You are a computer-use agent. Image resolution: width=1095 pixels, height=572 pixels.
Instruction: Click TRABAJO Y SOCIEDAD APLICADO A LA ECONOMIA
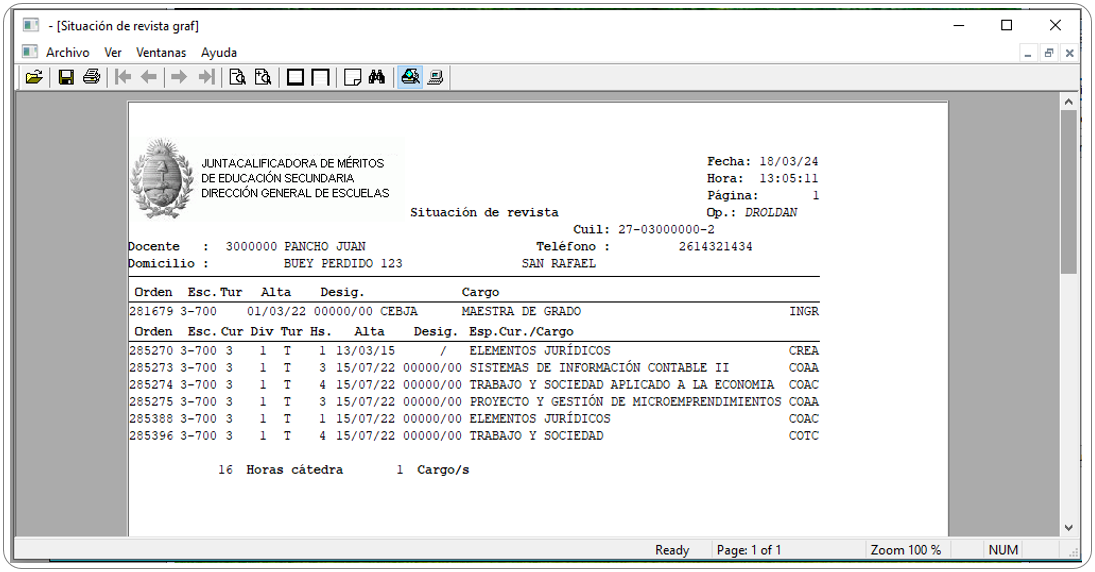(x=622, y=385)
